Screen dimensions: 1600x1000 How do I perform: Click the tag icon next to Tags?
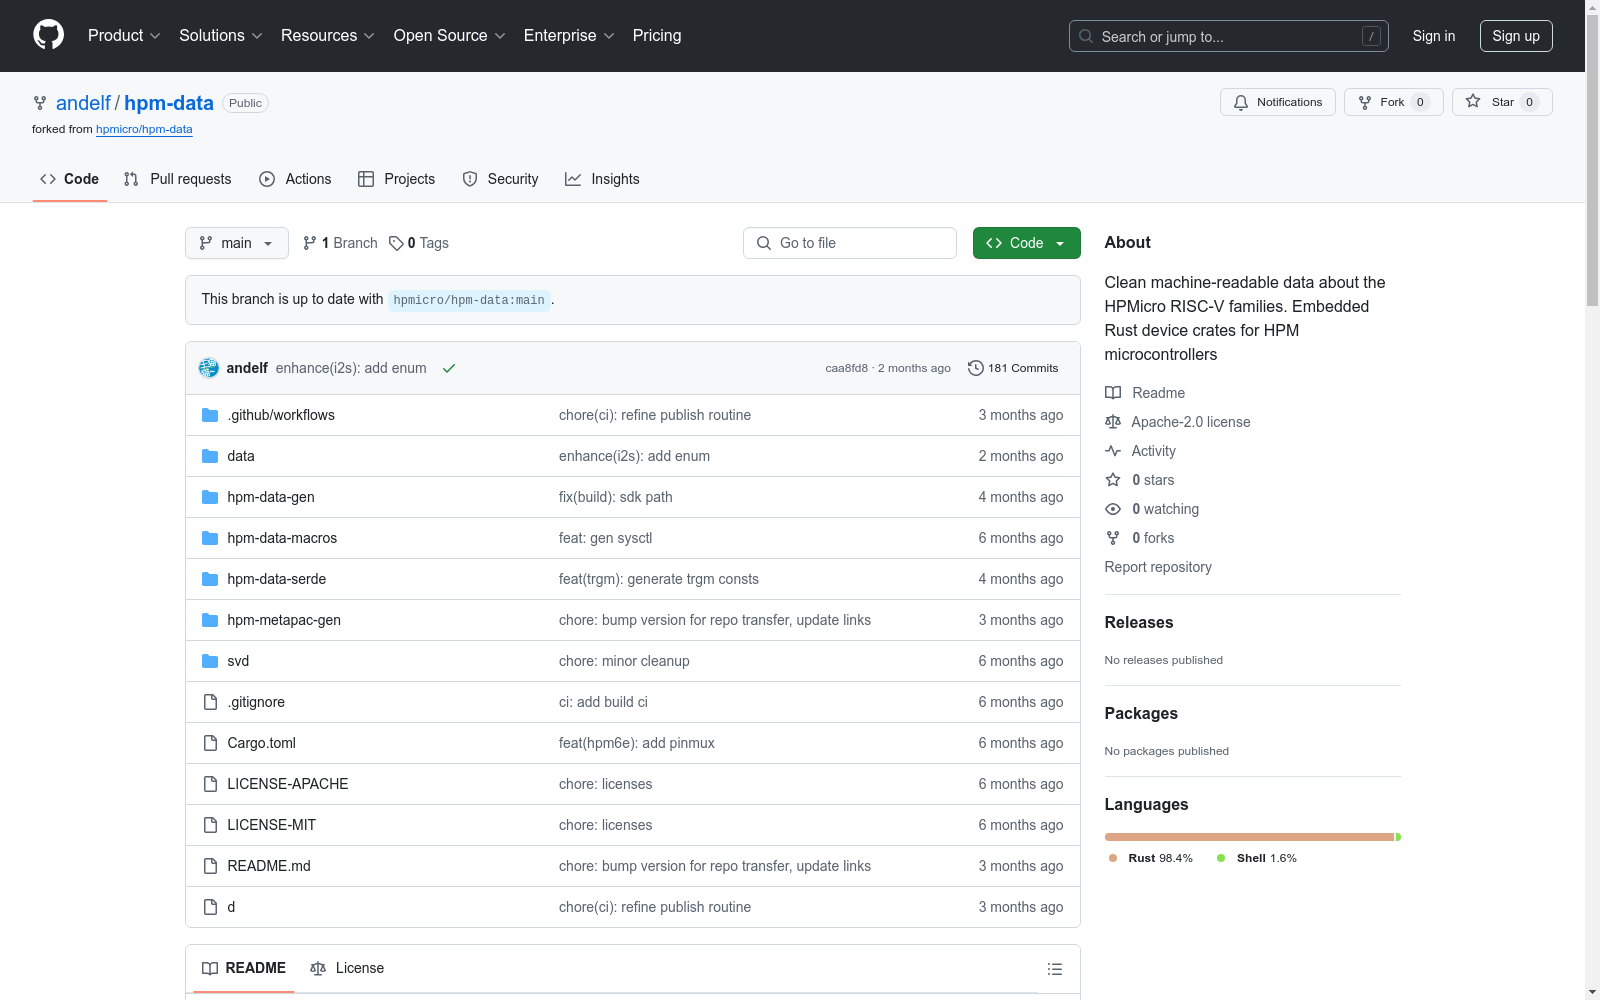[x=396, y=243]
